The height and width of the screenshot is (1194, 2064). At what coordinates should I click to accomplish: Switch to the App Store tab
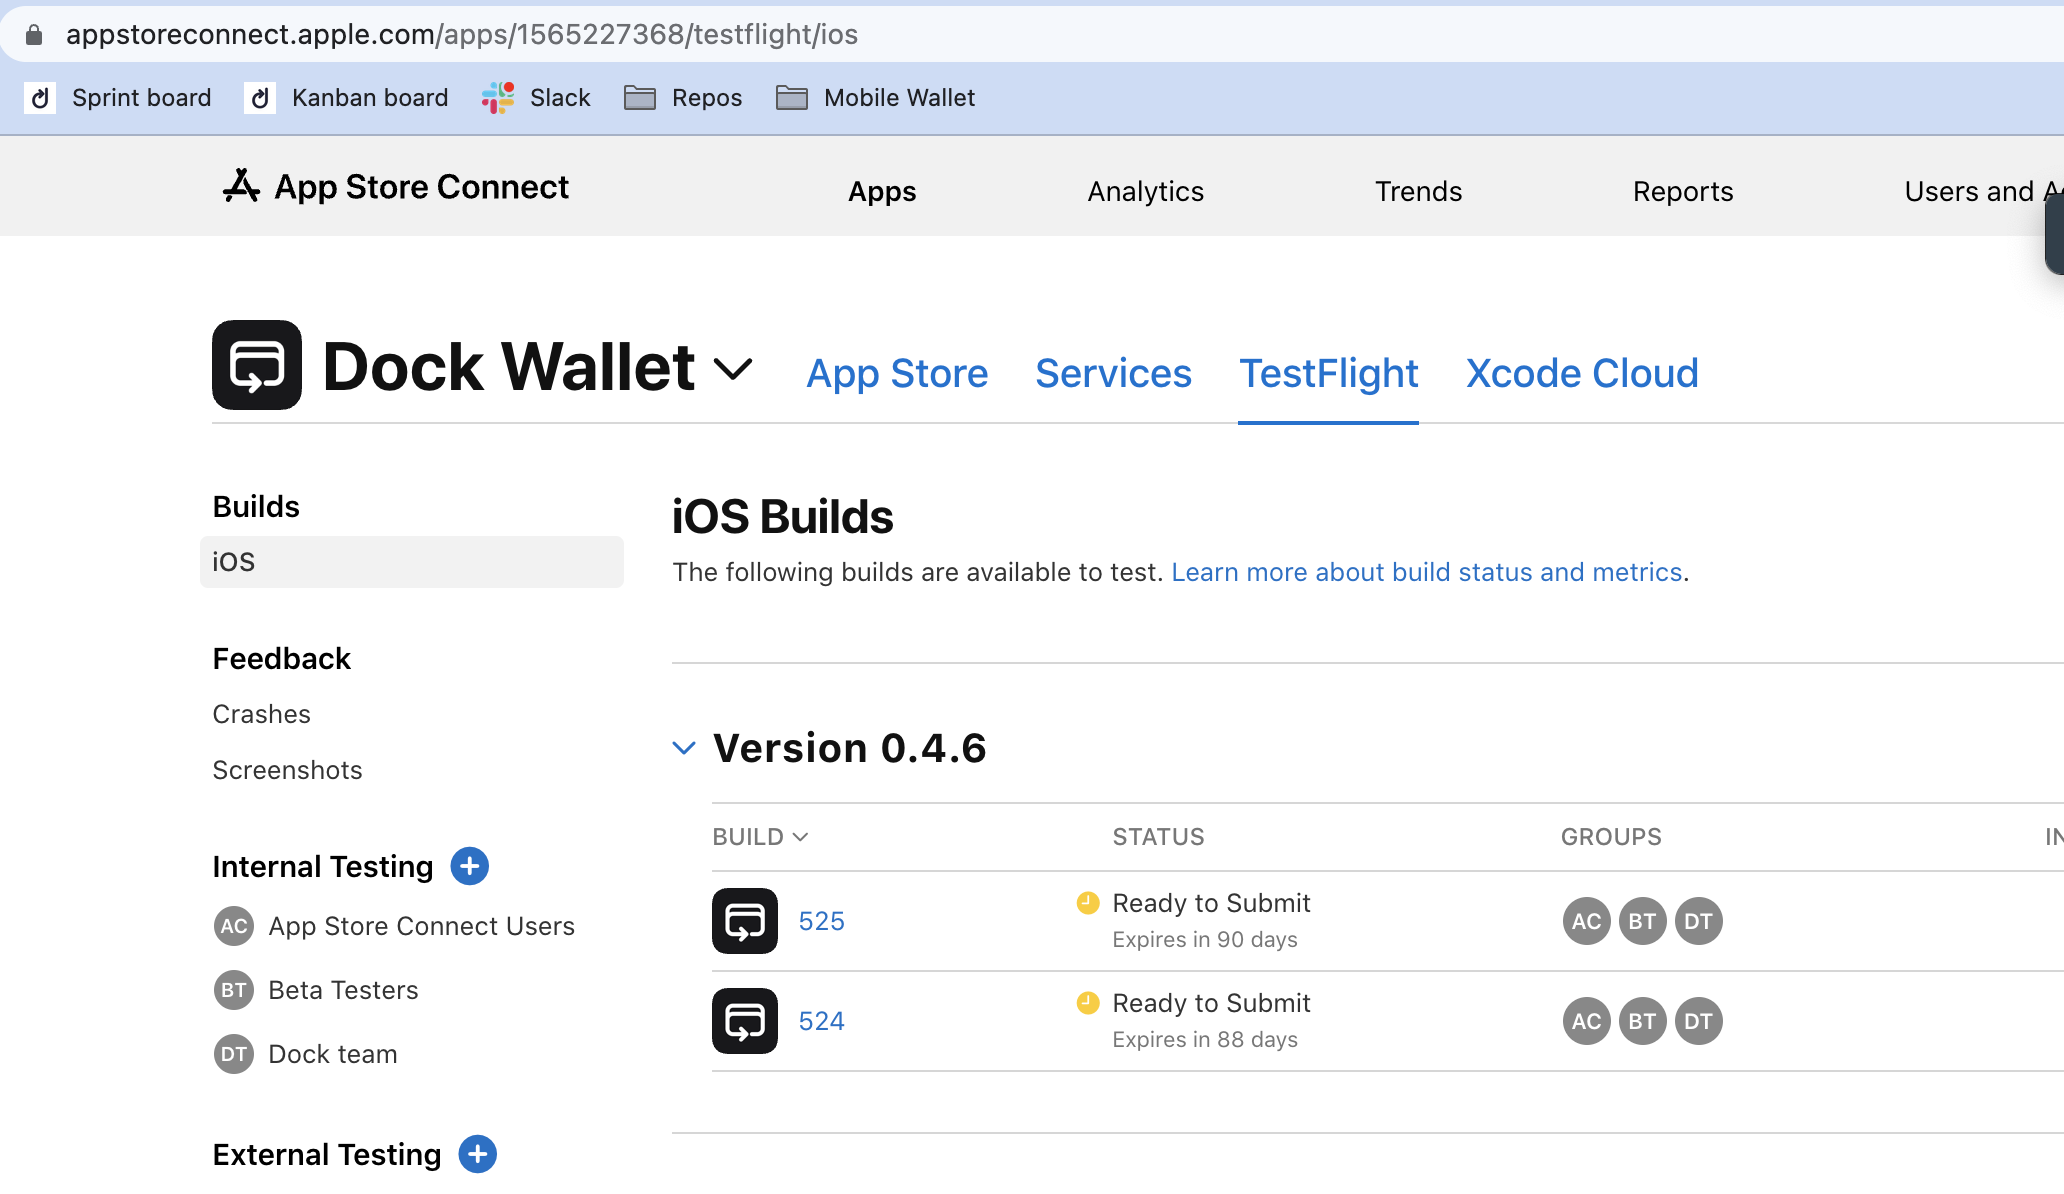coord(897,373)
